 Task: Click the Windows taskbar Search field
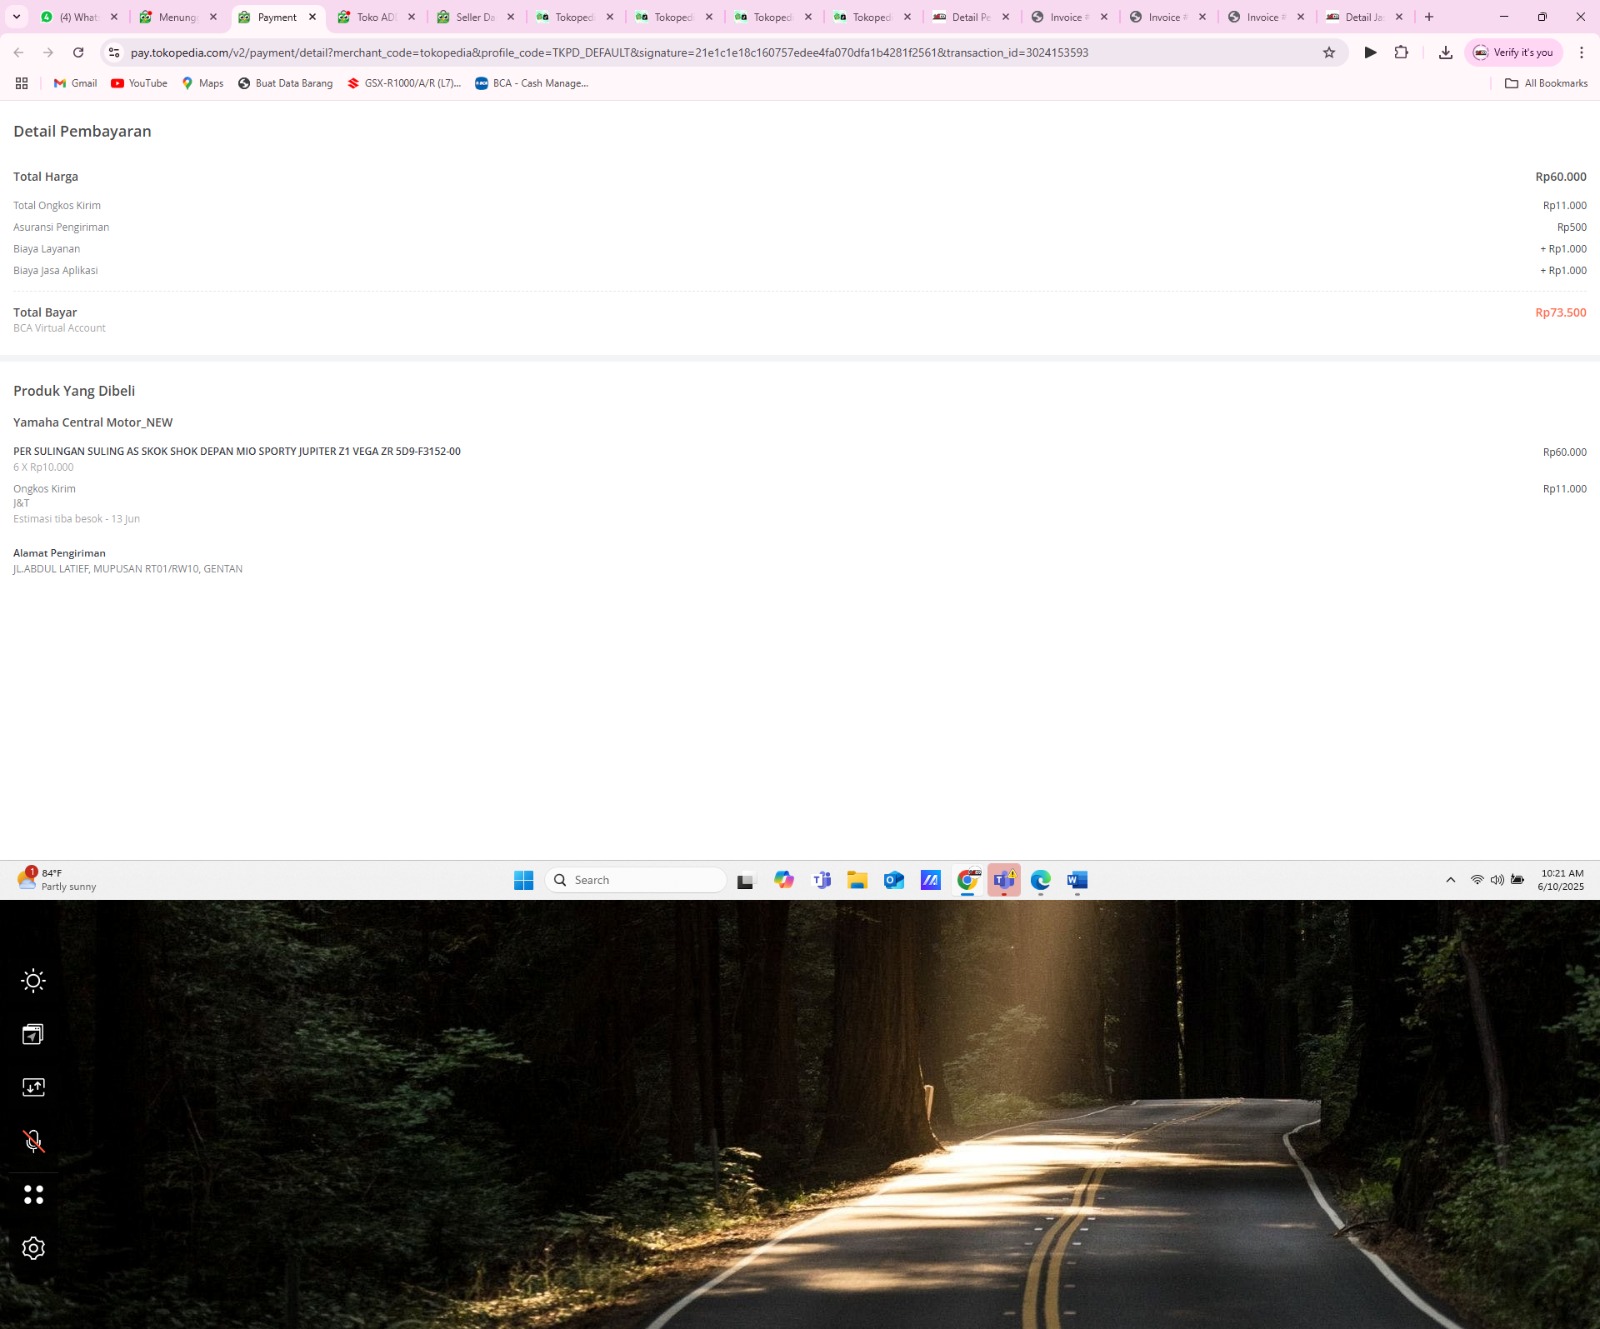coord(636,880)
